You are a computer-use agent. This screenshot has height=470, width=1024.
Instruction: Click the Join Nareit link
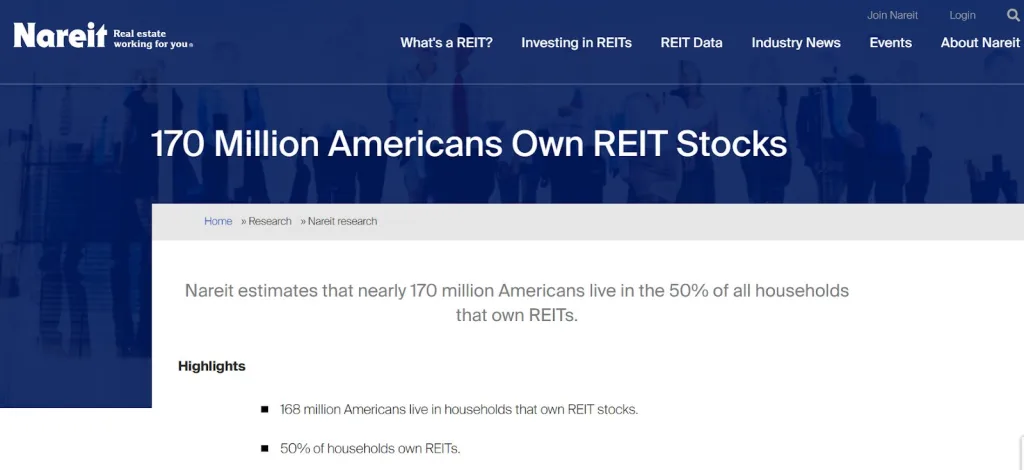(892, 15)
